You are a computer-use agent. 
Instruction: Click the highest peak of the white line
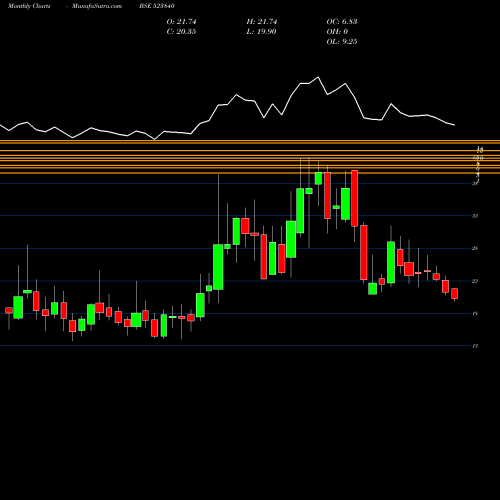tap(318, 77)
